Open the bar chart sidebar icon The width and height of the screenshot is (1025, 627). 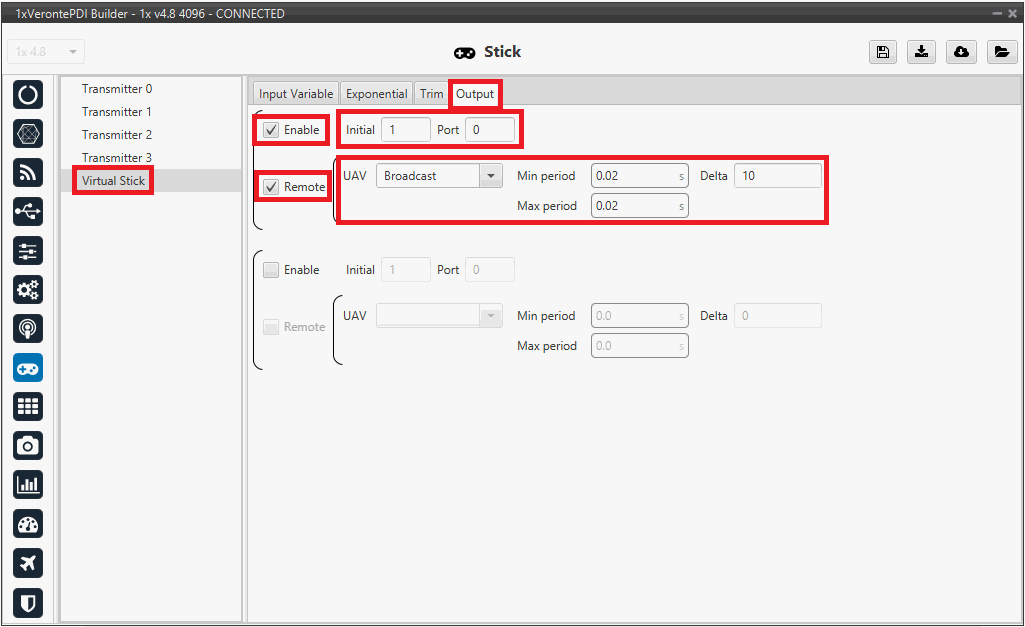(28, 485)
